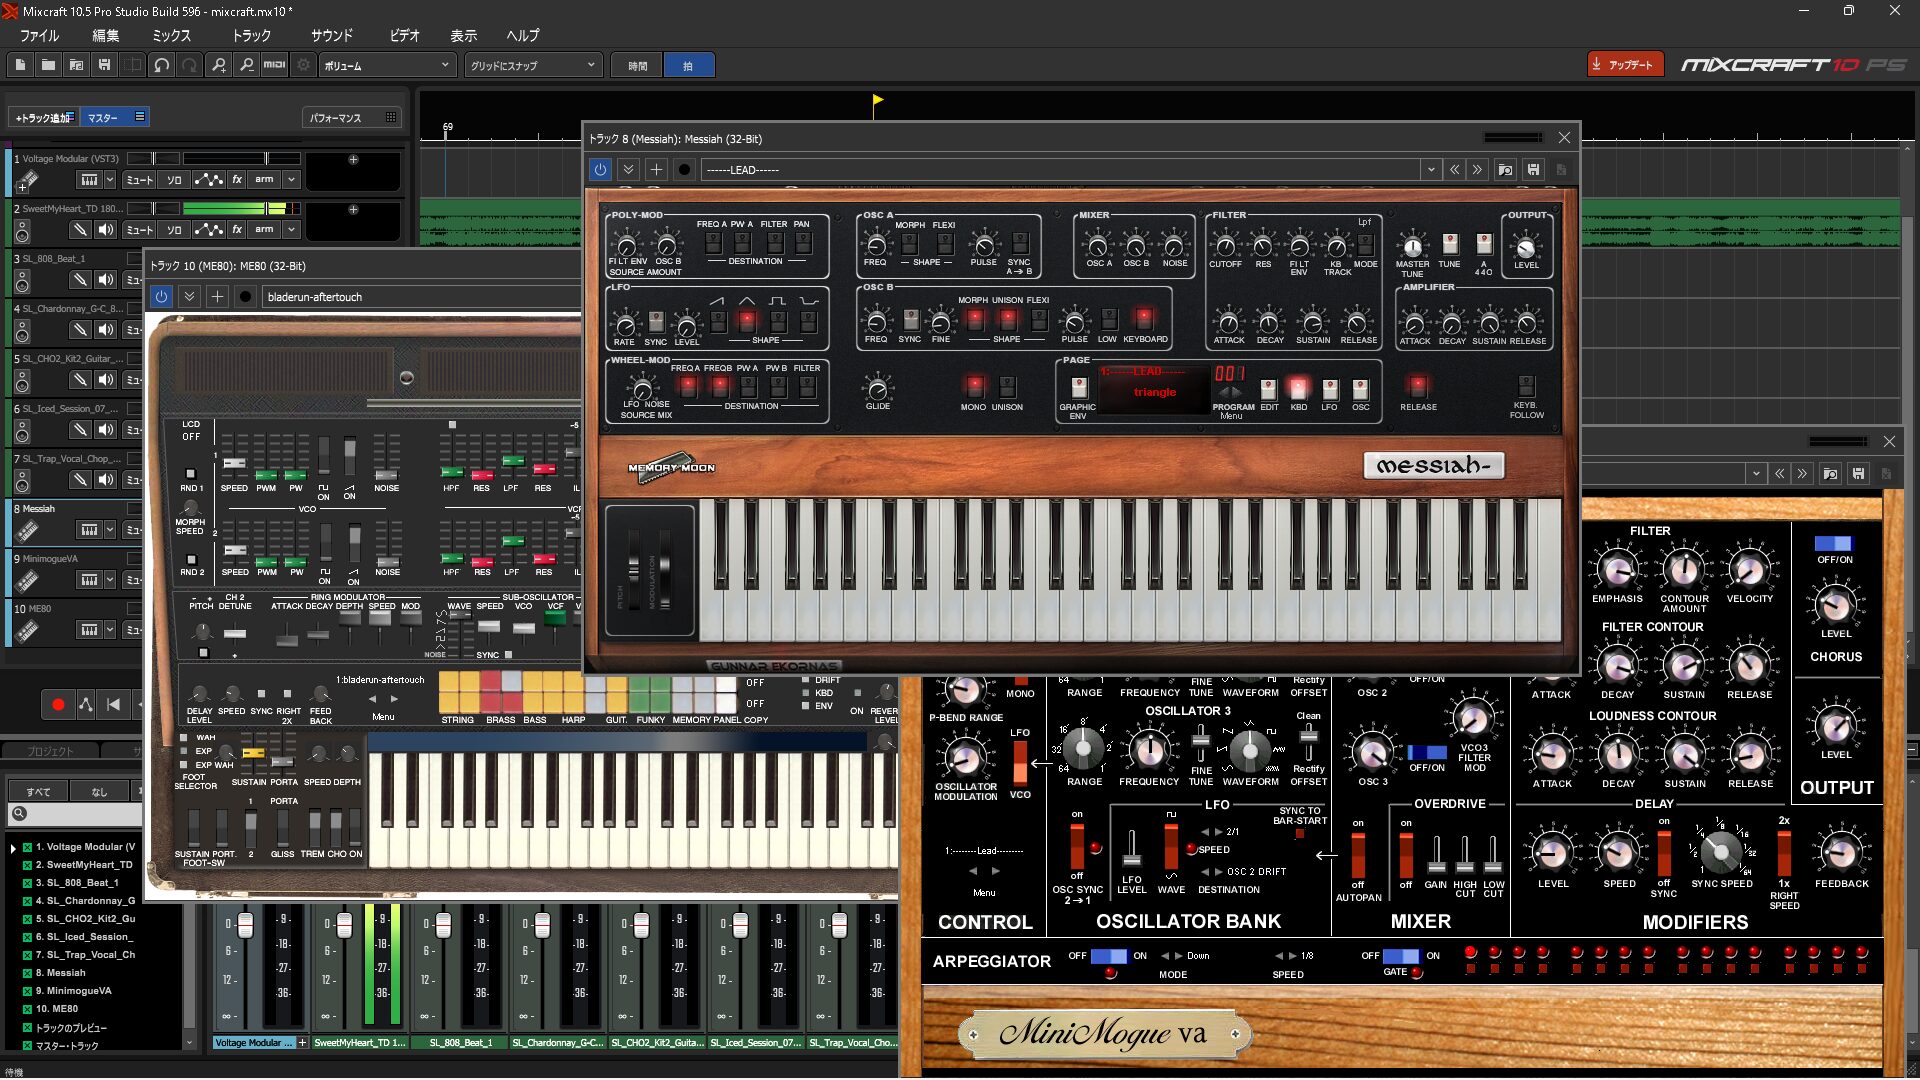The height and width of the screenshot is (1080, 1920).
Task: Click the Save project floppy icon
Action: [104, 65]
